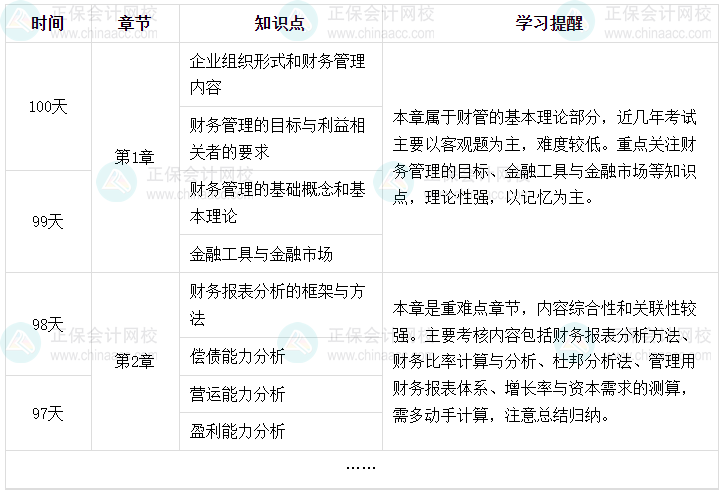Viewport: 723px width, 495px height.
Task: Click the 100天 time cell
Action: [47, 107]
